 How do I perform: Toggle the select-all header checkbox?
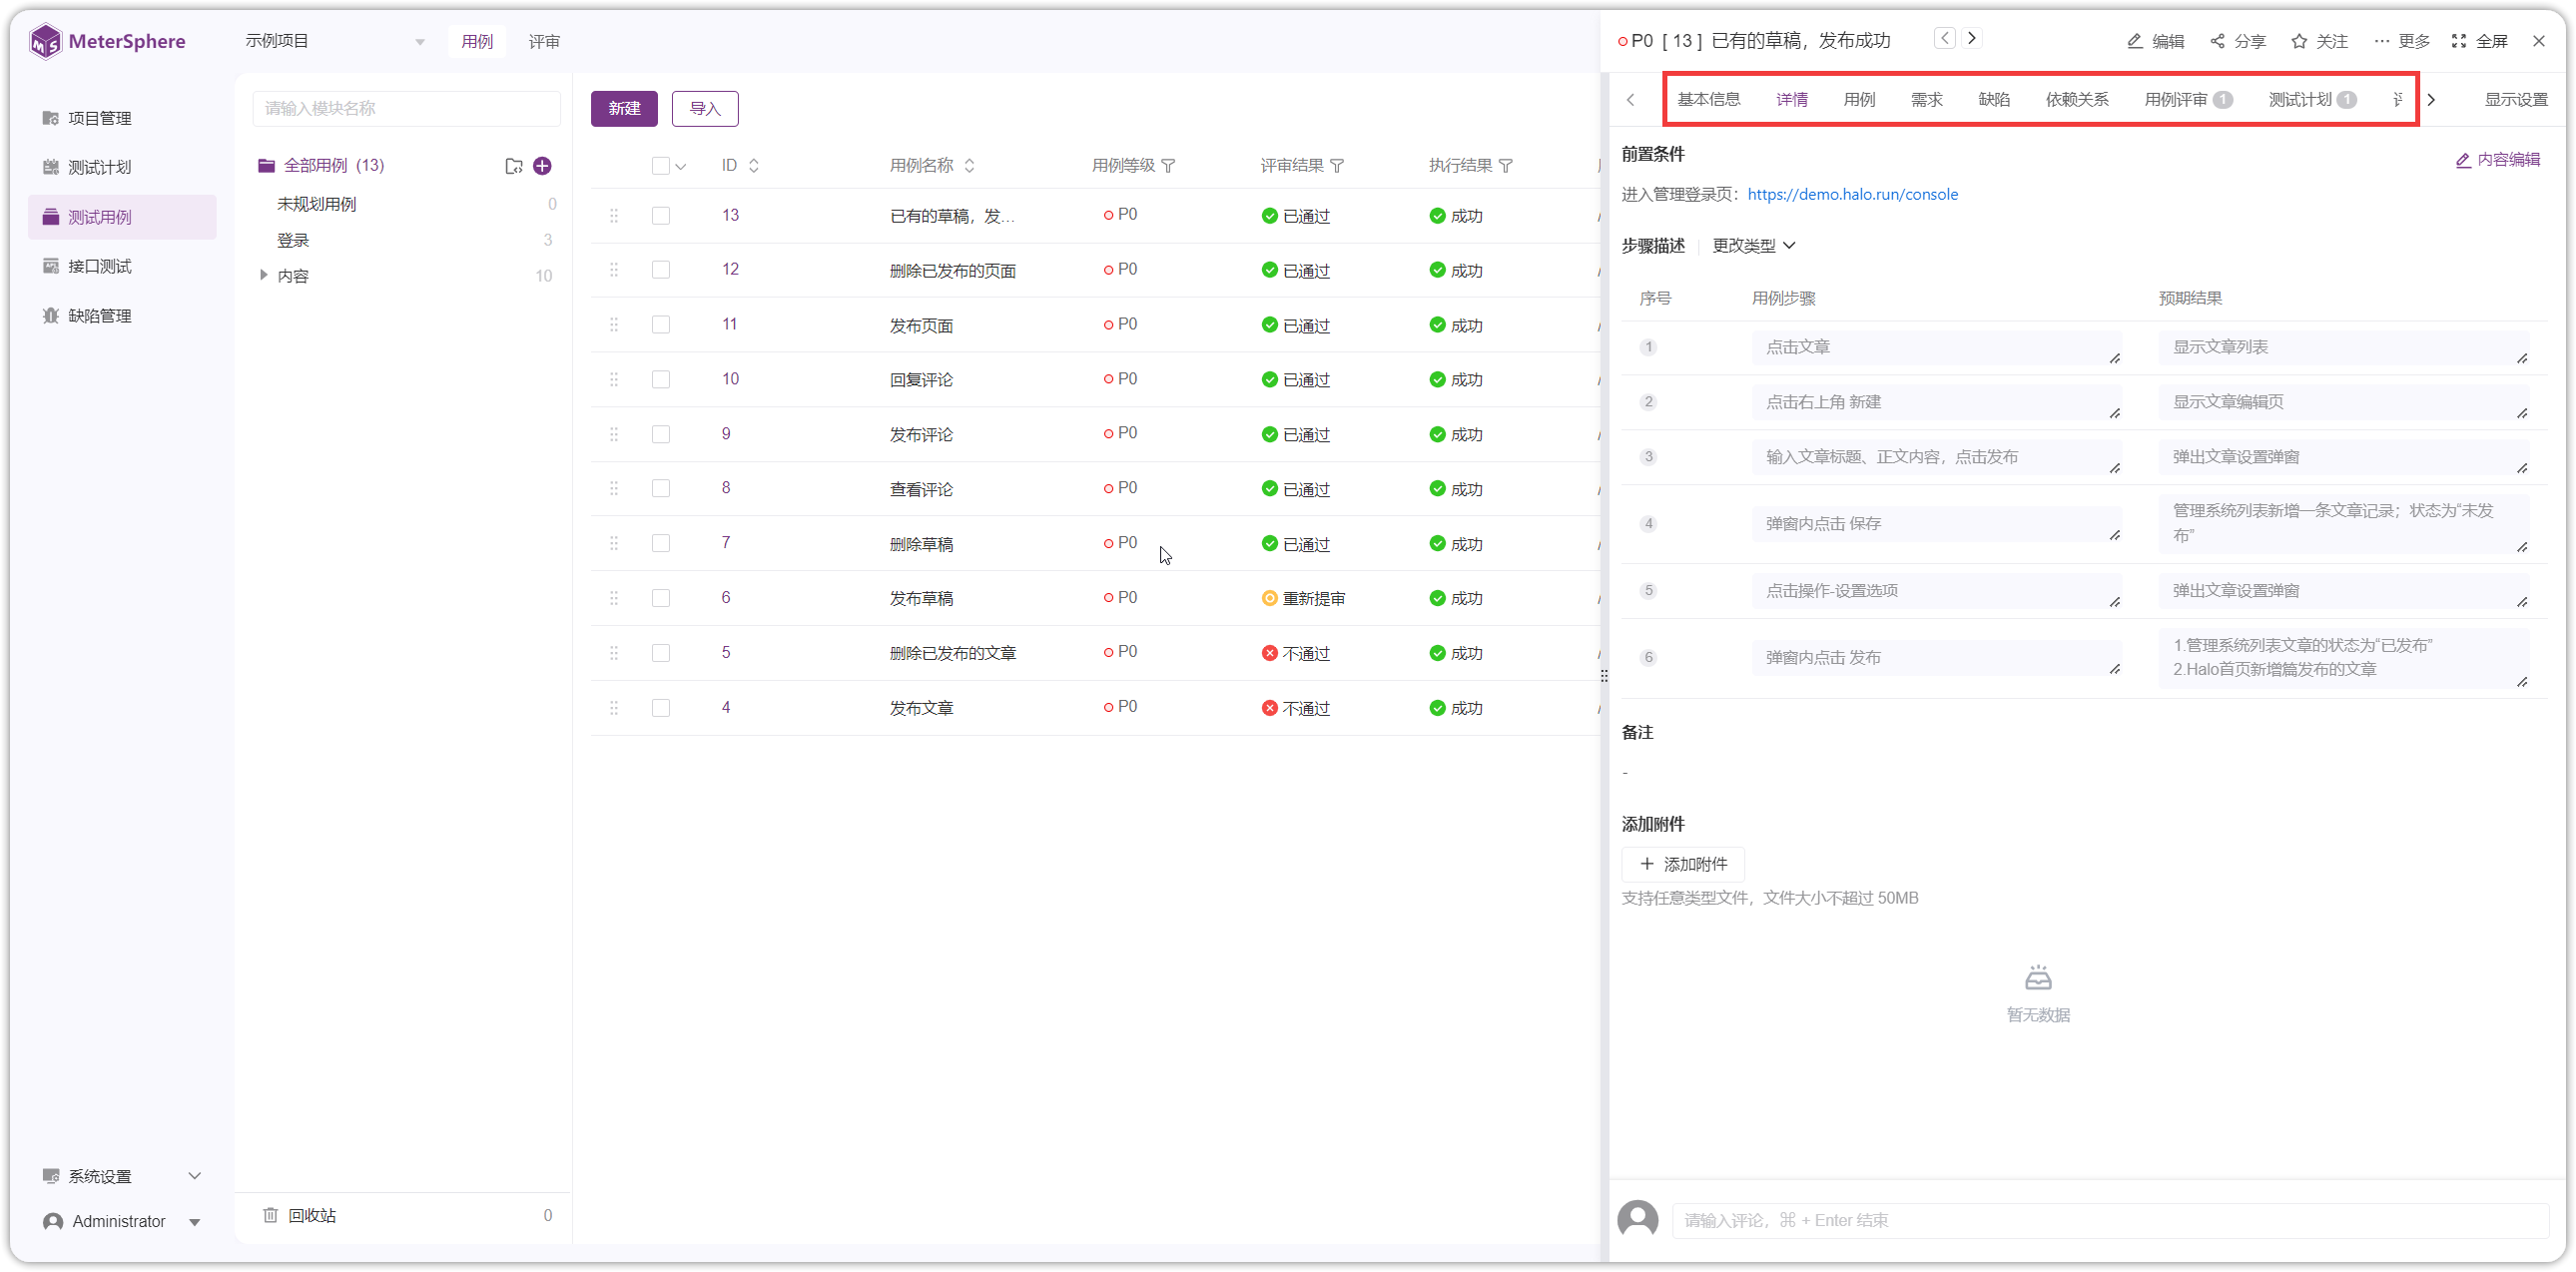click(661, 166)
